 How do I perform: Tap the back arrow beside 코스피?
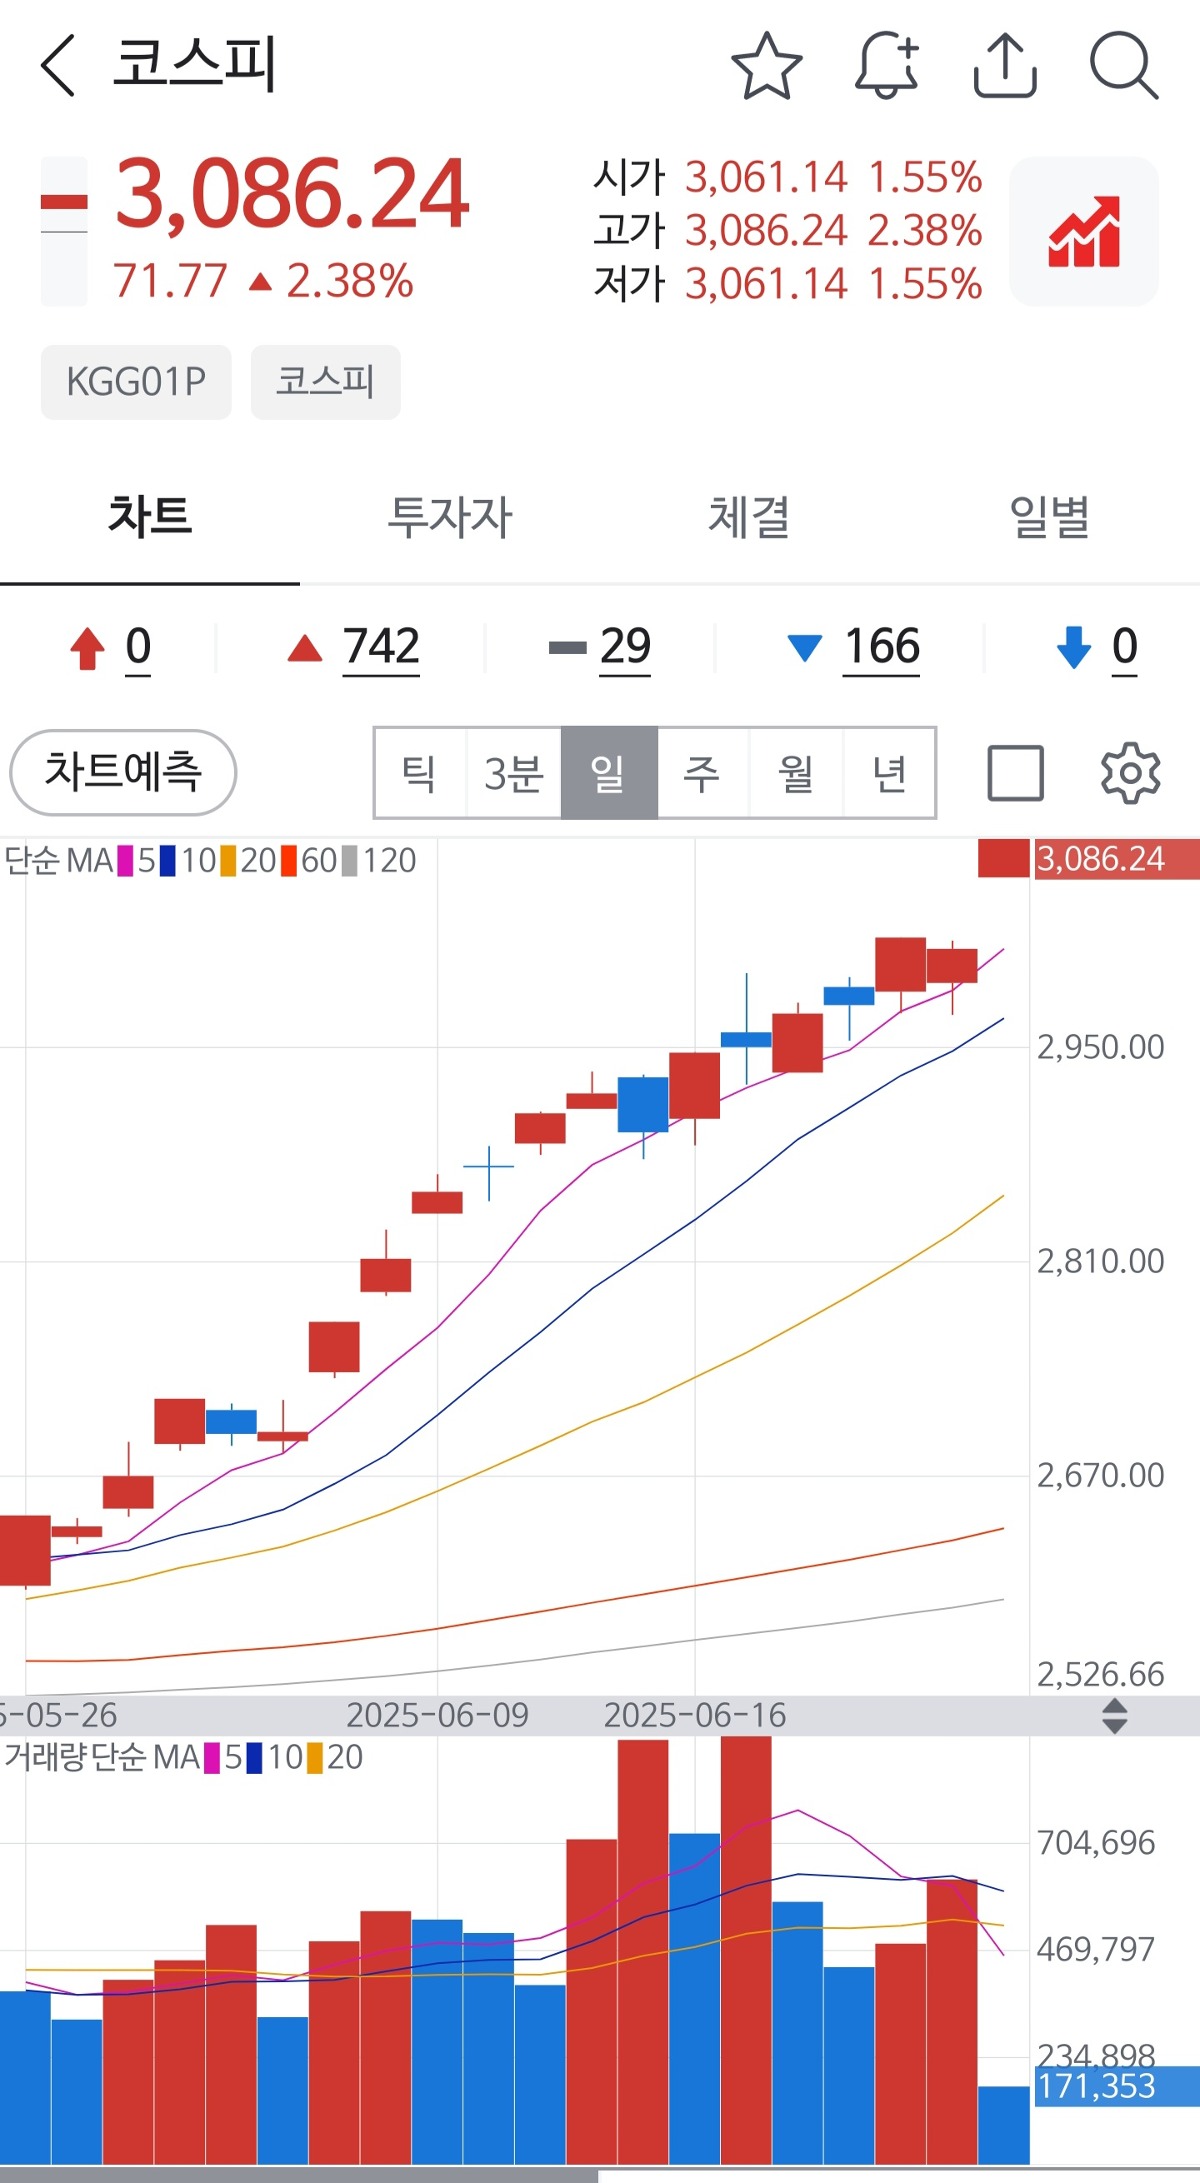[58, 66]
